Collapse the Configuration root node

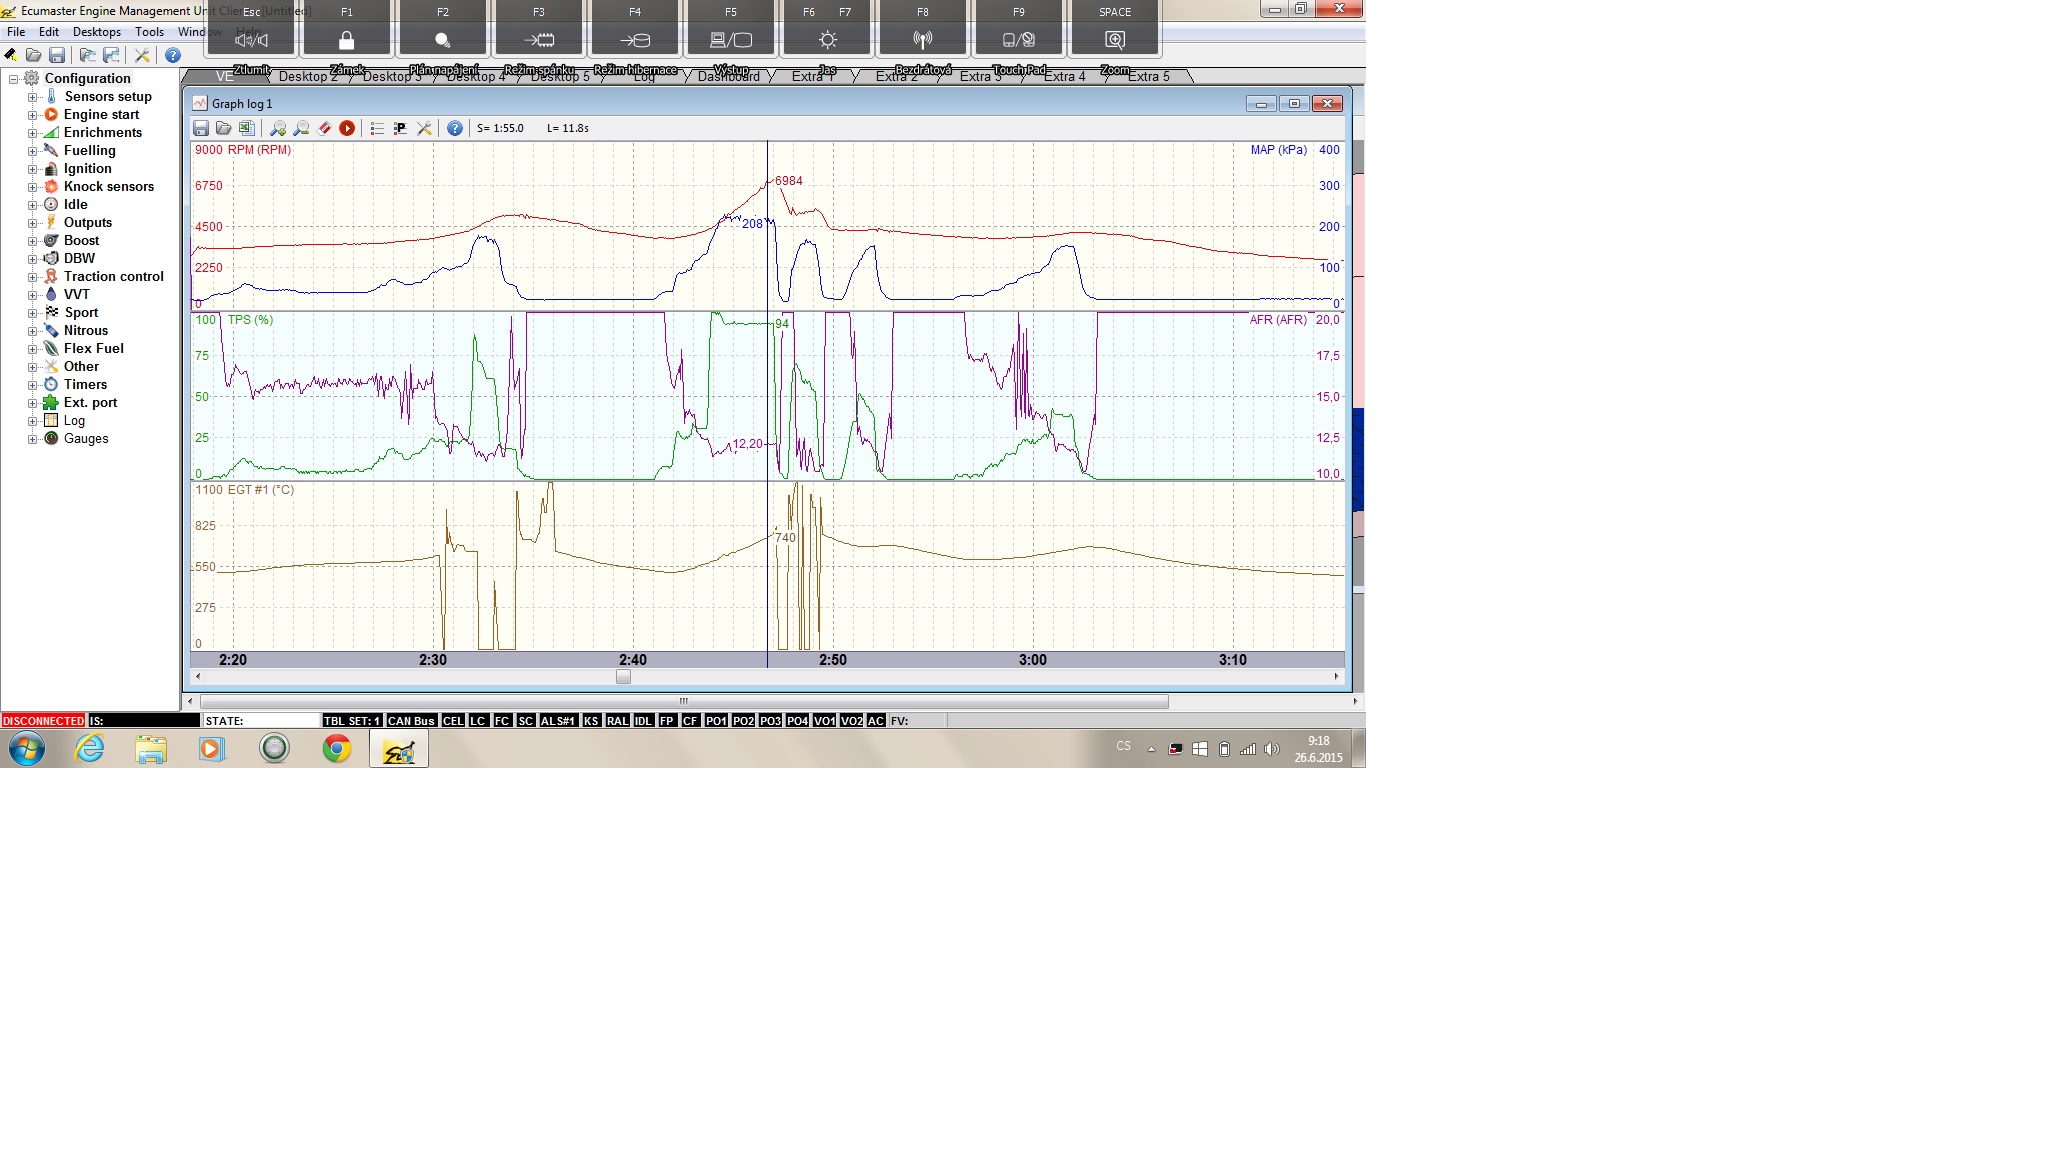14,79
